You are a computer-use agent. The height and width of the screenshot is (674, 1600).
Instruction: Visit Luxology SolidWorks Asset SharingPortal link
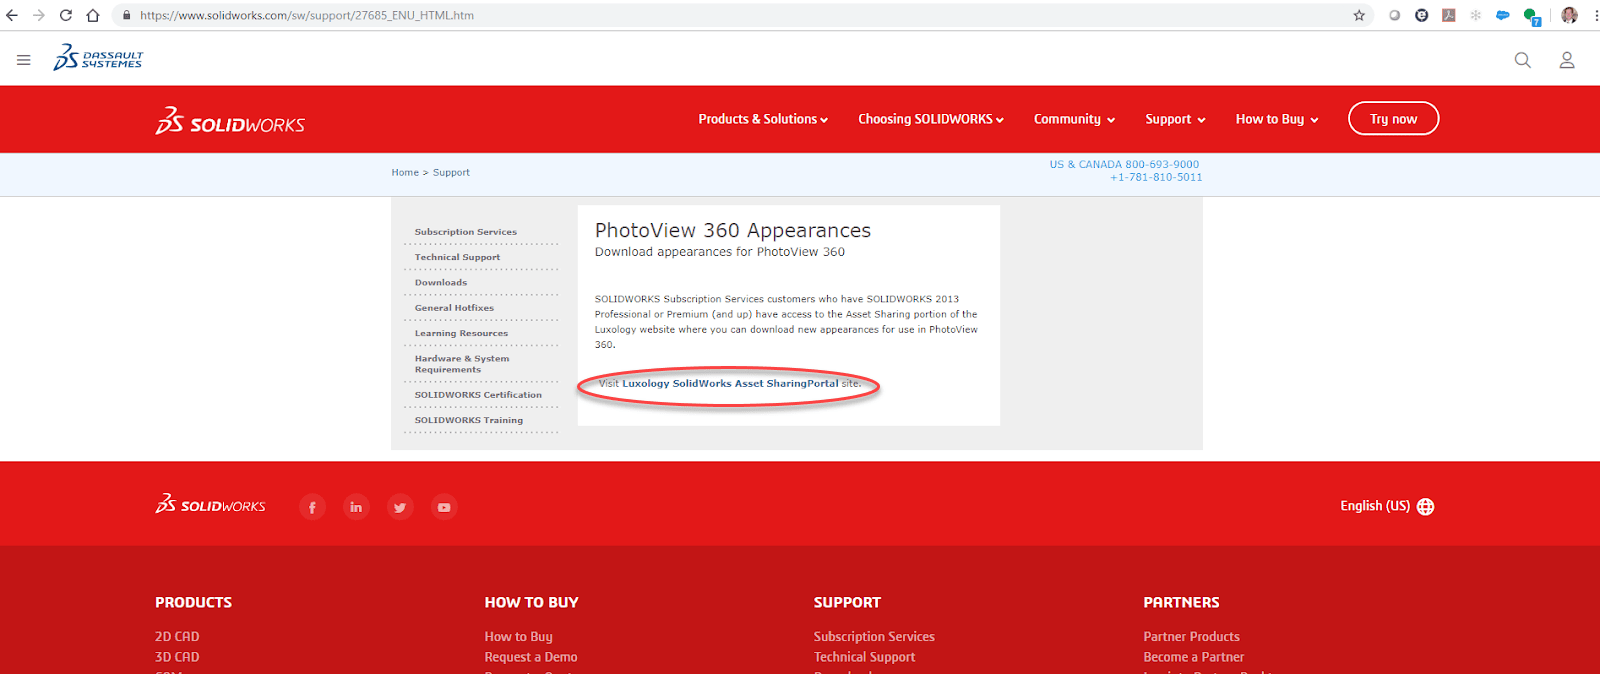coord(730,384)
